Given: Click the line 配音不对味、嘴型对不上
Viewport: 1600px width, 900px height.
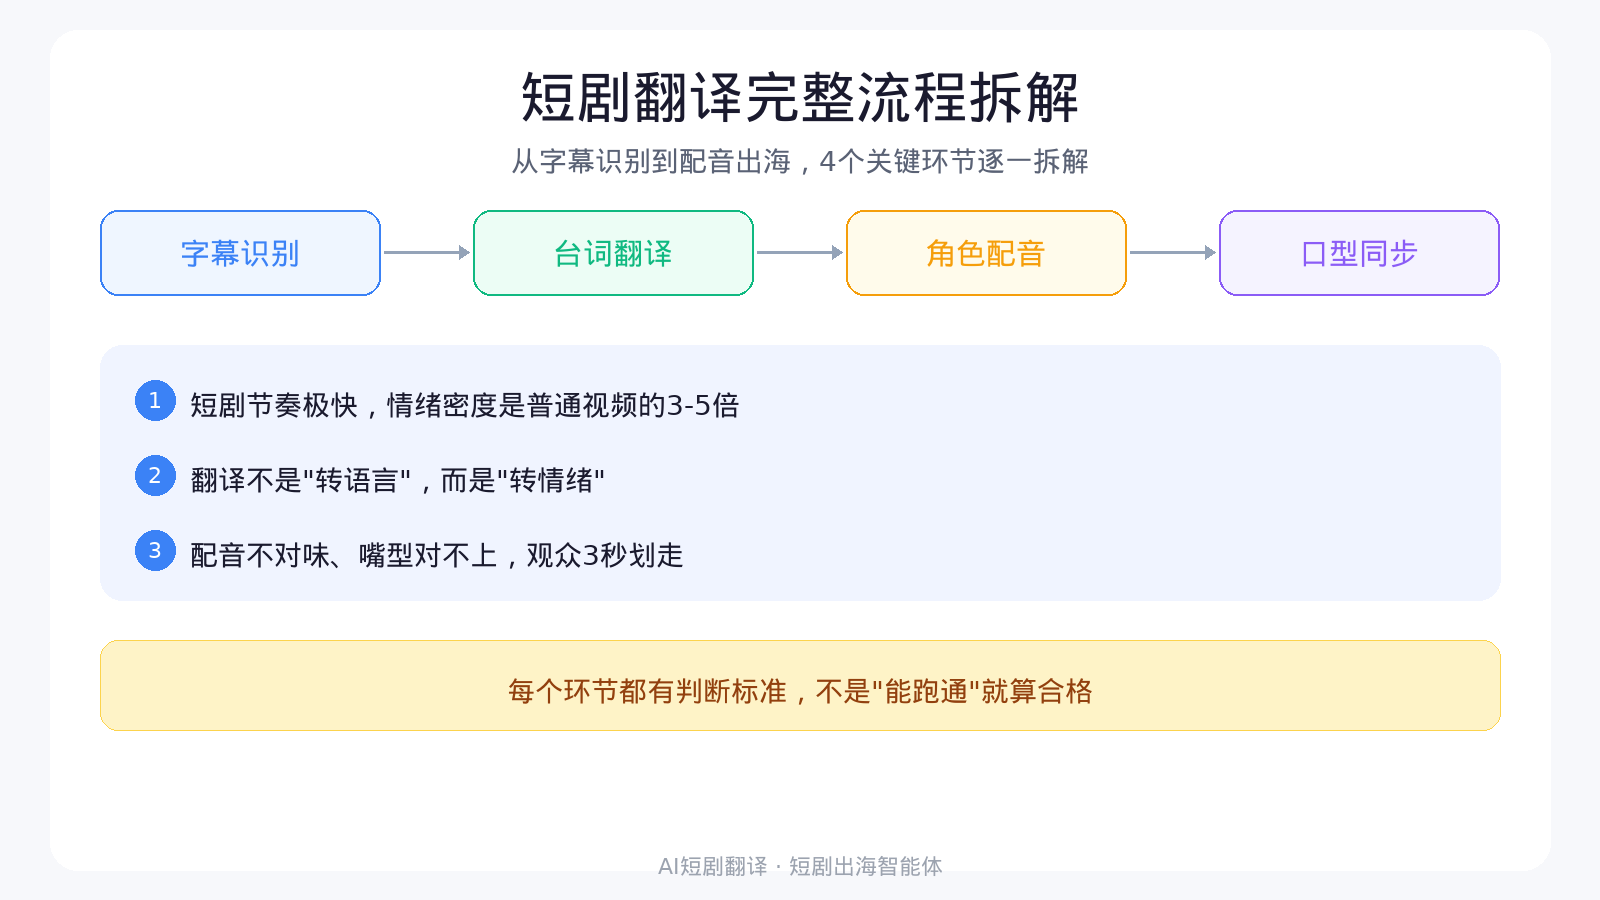Looking at the screenshot, I should coord(343,555).
